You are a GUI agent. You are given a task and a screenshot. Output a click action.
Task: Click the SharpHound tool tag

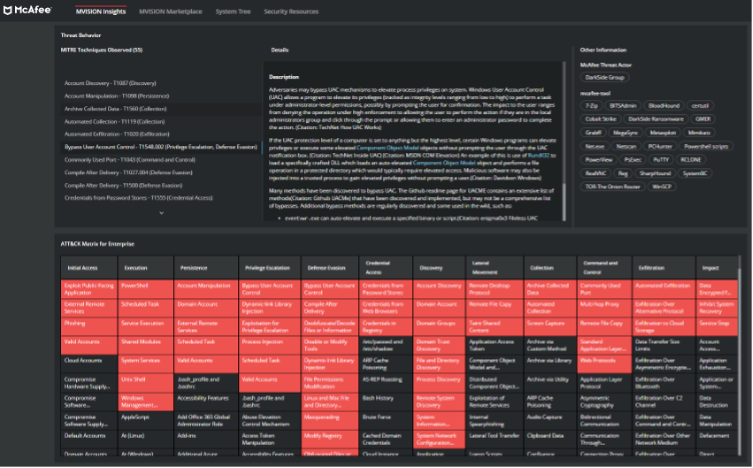655,173
